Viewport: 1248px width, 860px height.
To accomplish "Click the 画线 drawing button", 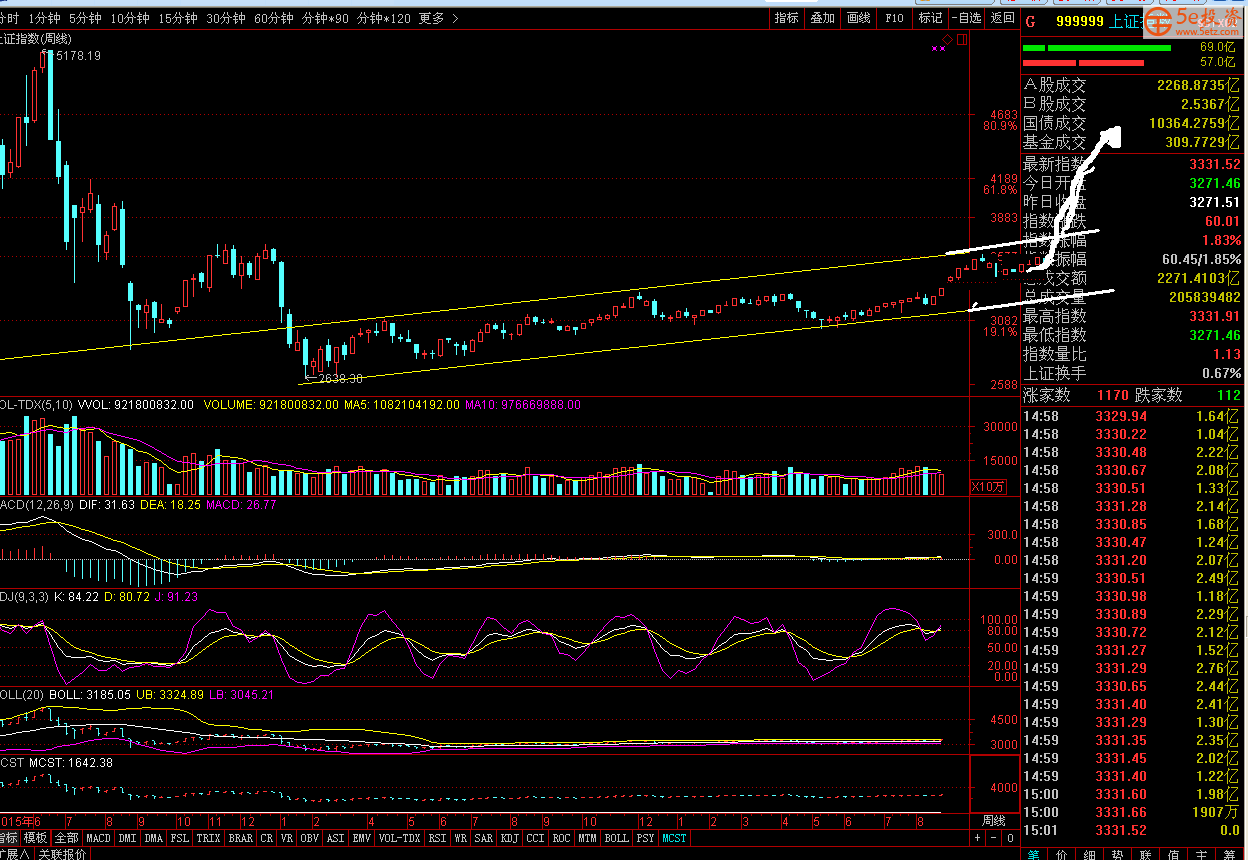I will pyautogui.click(x=858, y=18).
